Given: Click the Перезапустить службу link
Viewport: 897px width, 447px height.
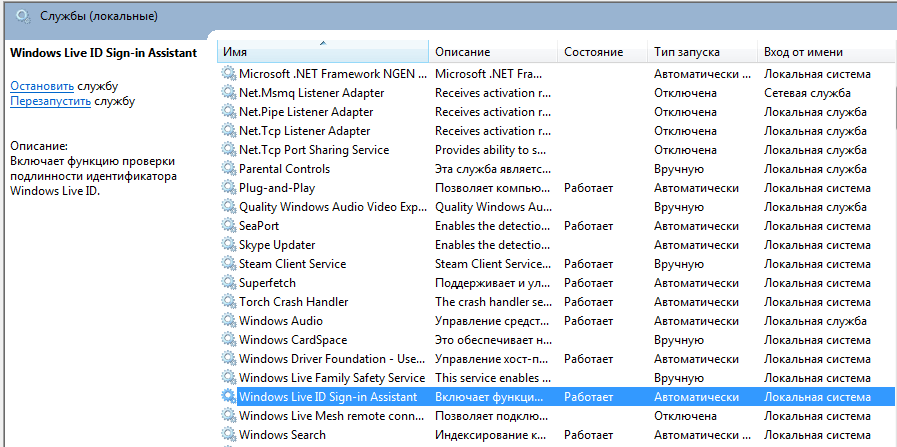Looking at the screenshot, I should [50, 102].
